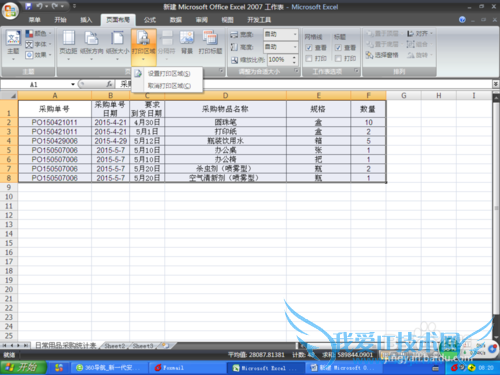Click the vertical scrollbar of the sheet
The height and width of the screenshot is (375, 500).
click(496, 207)
